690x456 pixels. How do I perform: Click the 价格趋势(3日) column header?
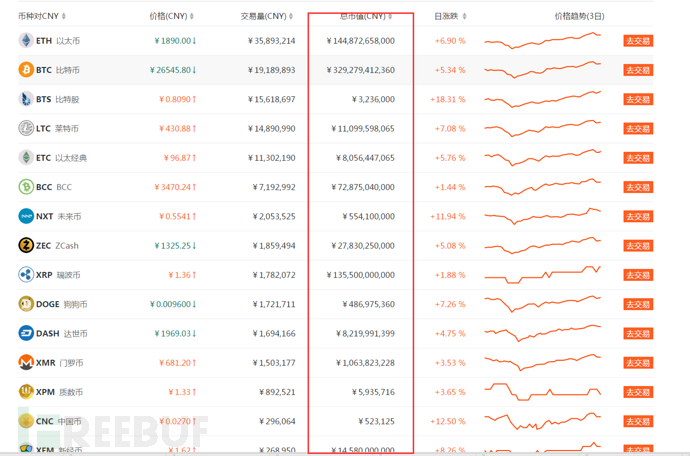(579, 16)
